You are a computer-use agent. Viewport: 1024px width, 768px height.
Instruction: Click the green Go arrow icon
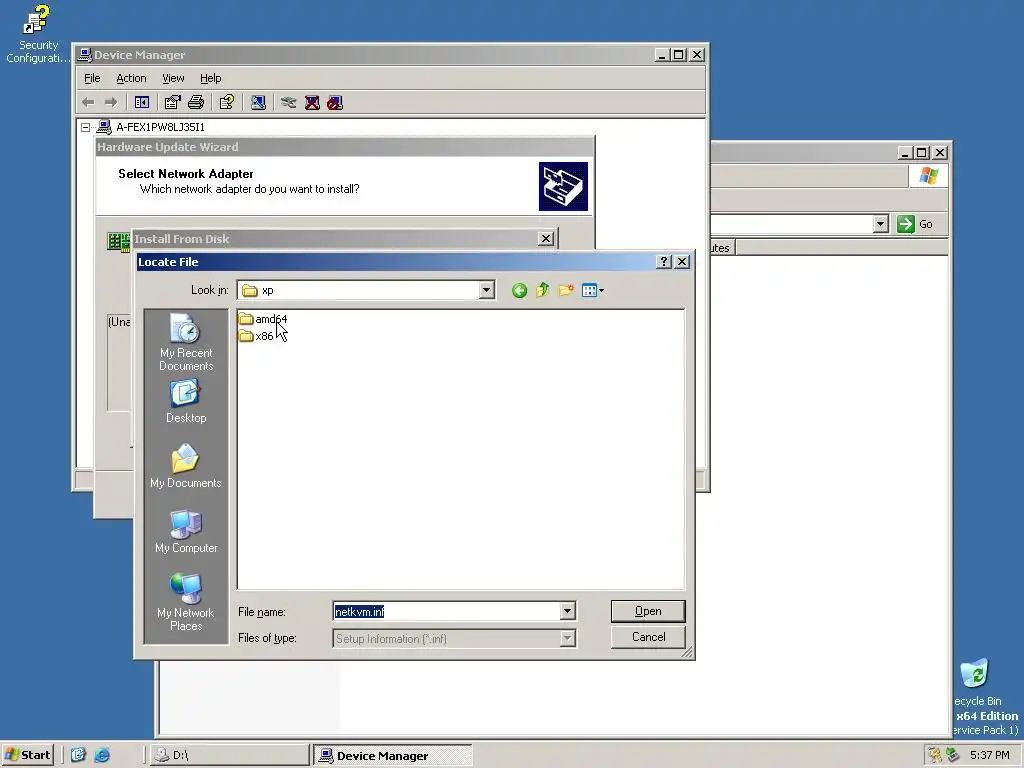tap(906, 224)
